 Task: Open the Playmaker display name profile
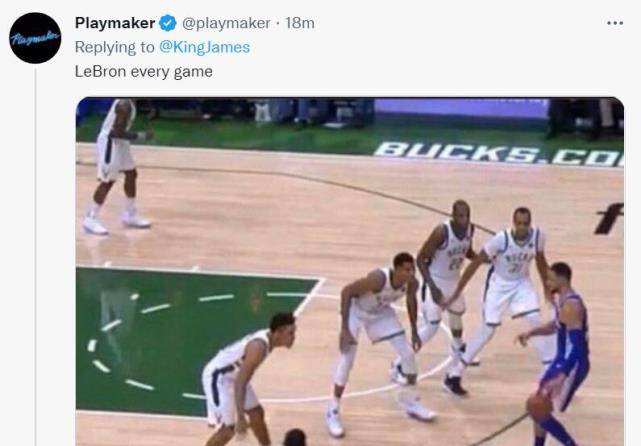point(115,23)
